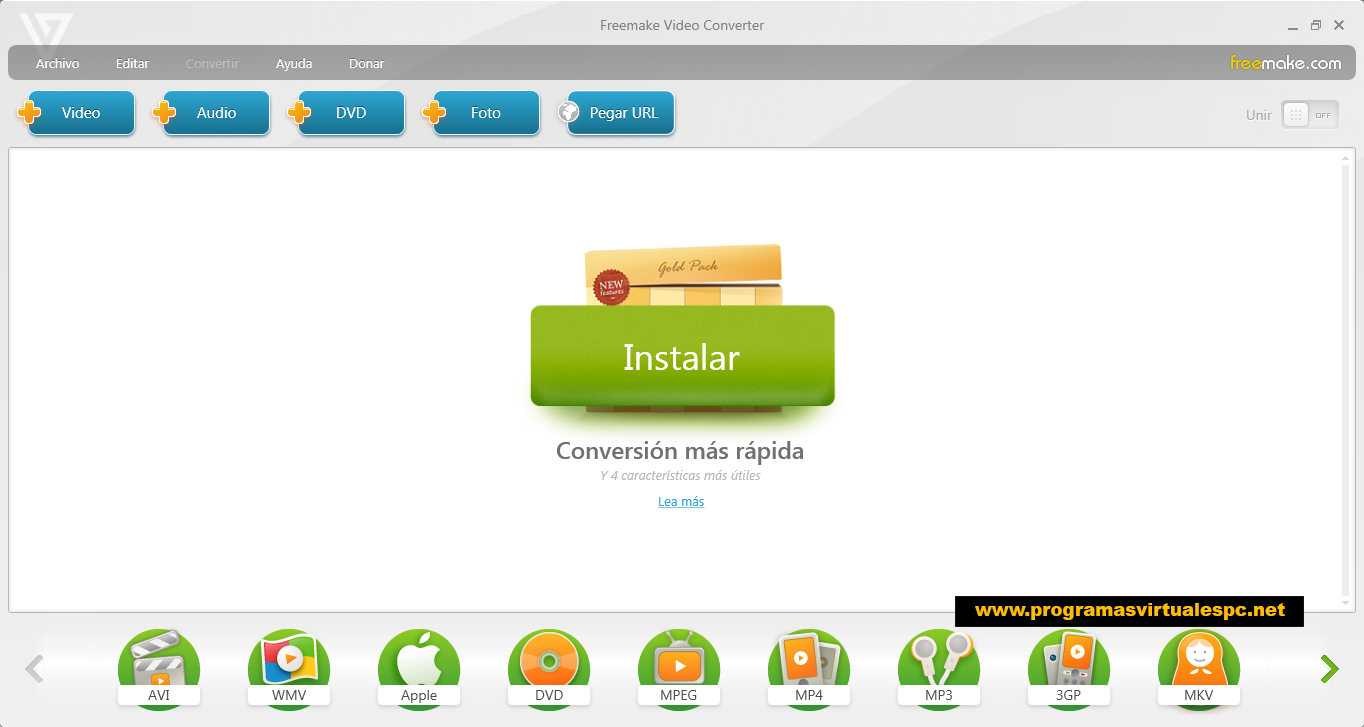Add audio files with Audio button
This screenshot has height=727, width=1364.
point(211,113)
